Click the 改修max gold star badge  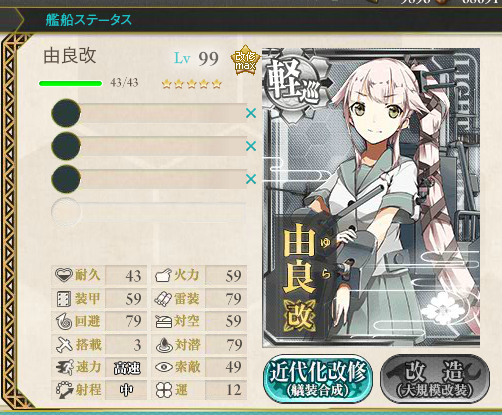point(245,60)
